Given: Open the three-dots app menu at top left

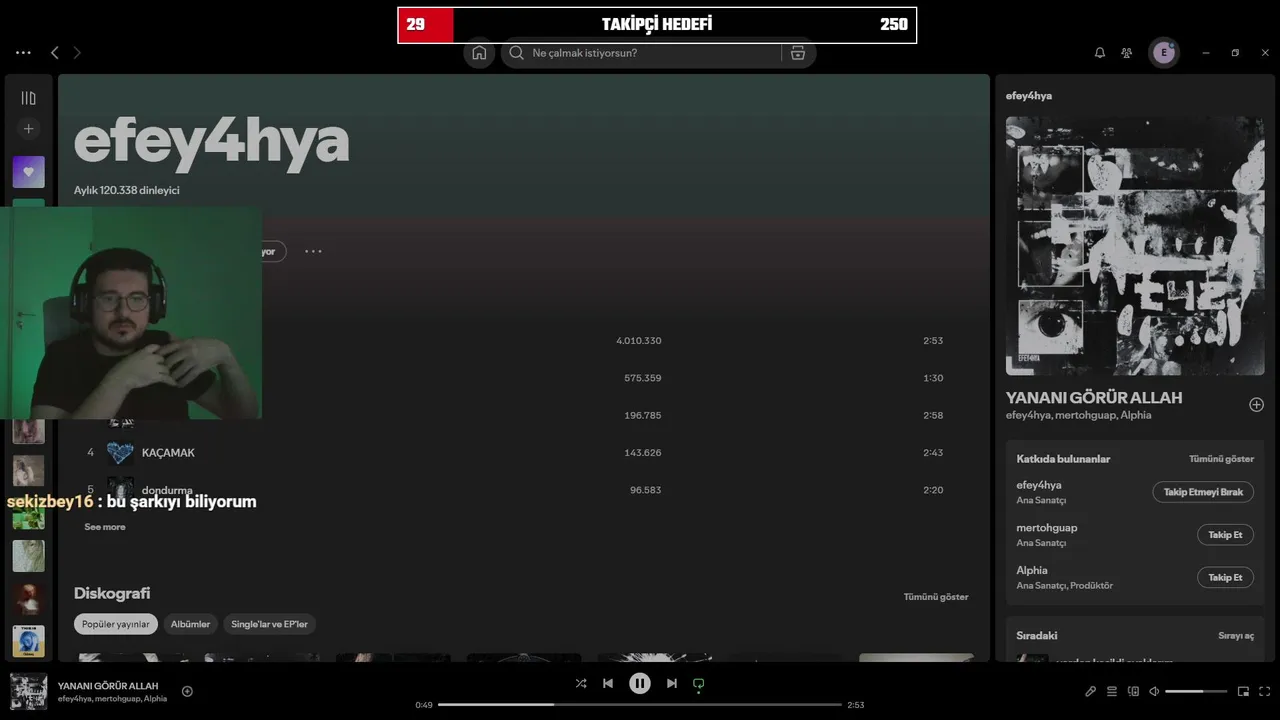Looking at the screenshot, I should [23, 53].
